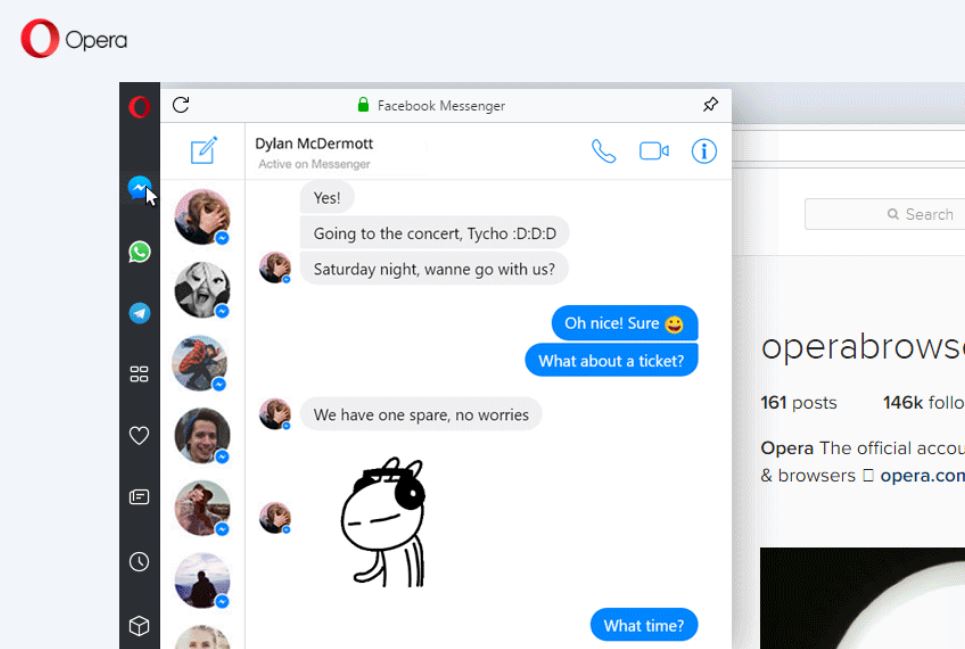Click the Dylan McDermott conversation title
This screenshot has width=965, height=649.
[x=314, y=143]
